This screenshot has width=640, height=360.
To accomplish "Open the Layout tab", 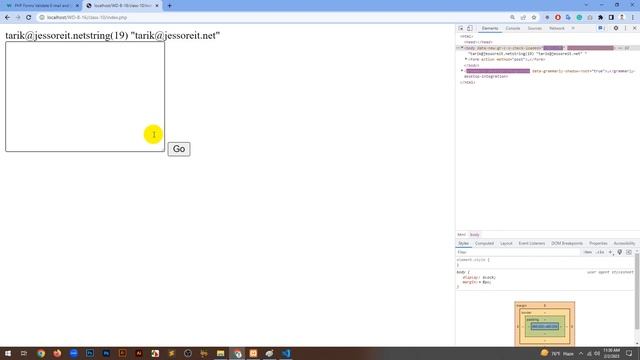I will coord(506,243).
